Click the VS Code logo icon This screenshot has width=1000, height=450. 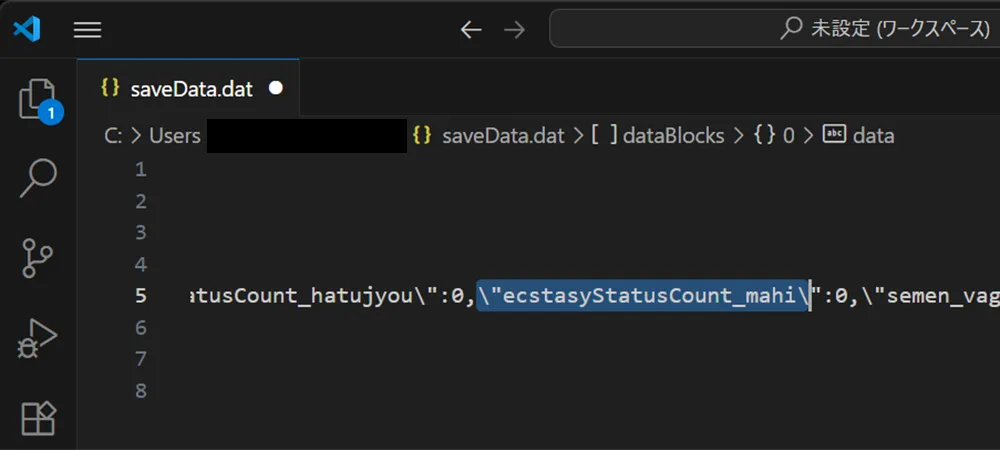(x=27, y=29)
